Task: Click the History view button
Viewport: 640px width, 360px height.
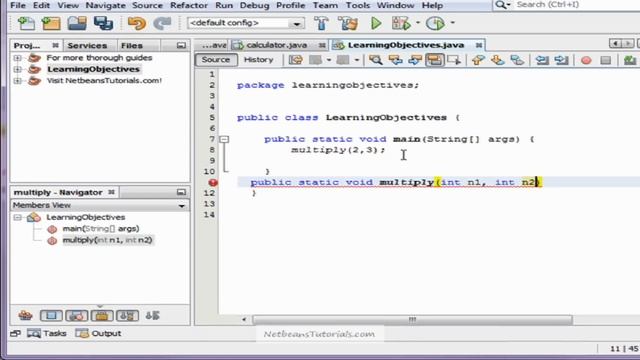Action: (258, 60)
